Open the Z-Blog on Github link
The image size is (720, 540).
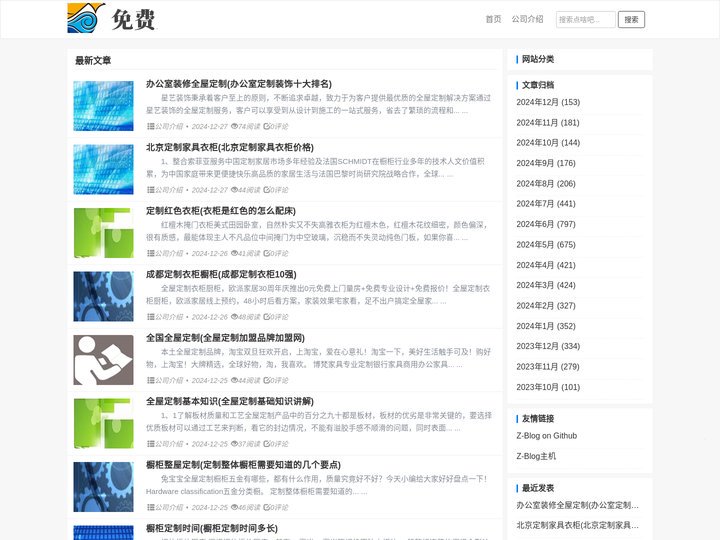click(x=546, y=436)
